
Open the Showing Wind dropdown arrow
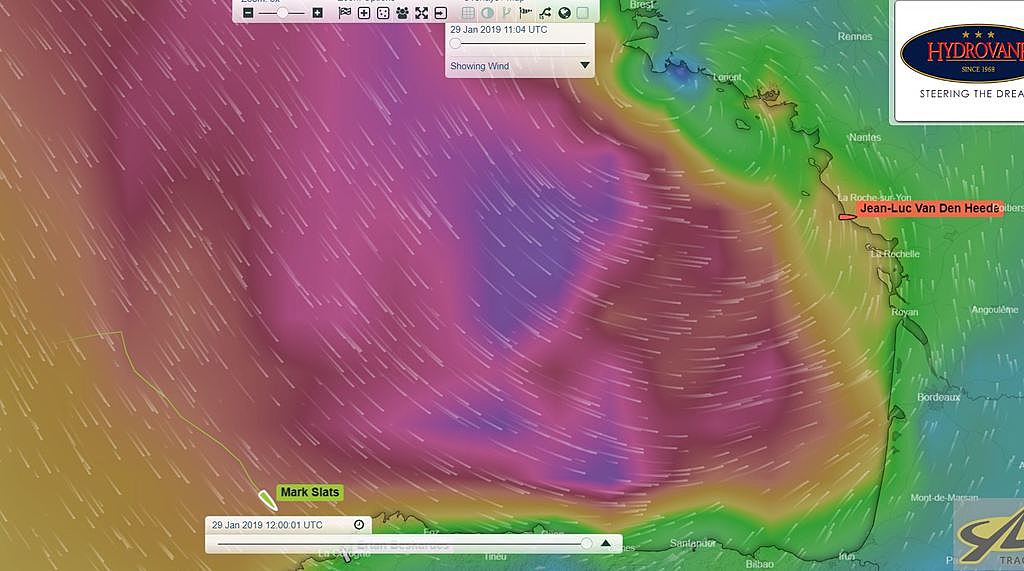(x=584, y=65)
